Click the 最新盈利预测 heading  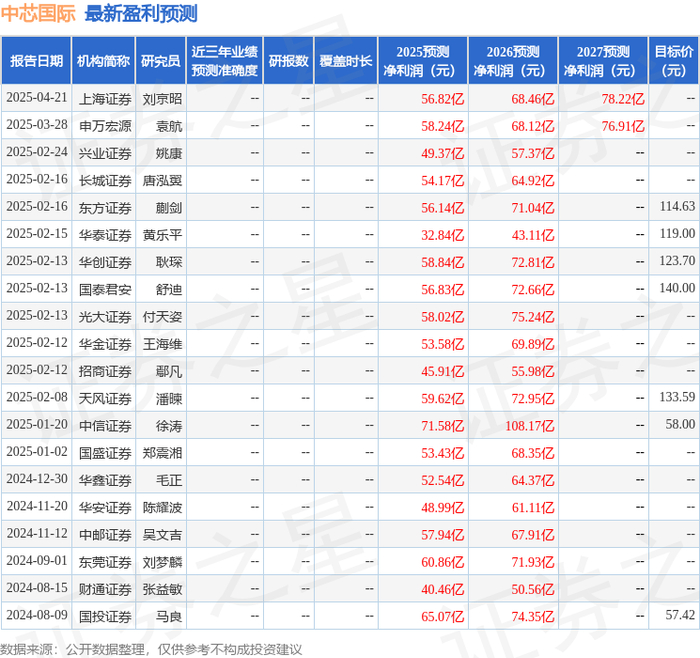(x=141, y=13)
